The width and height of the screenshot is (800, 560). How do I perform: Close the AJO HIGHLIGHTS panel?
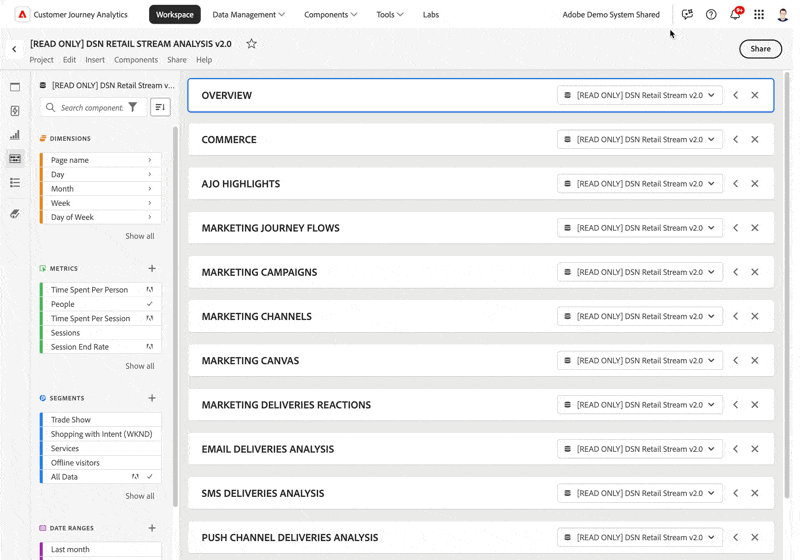coord(755,184)
